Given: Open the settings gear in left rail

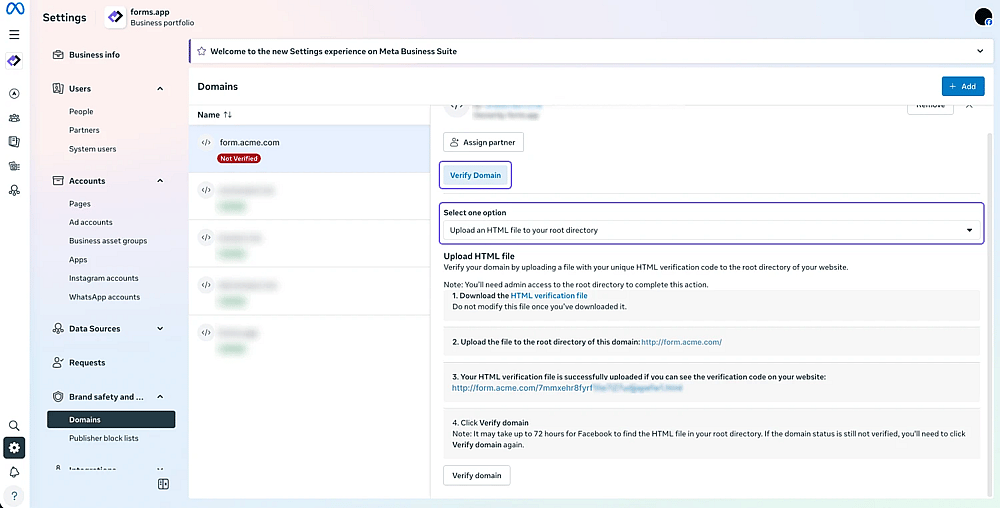Looking at the screenshot, I should [14, 448].
